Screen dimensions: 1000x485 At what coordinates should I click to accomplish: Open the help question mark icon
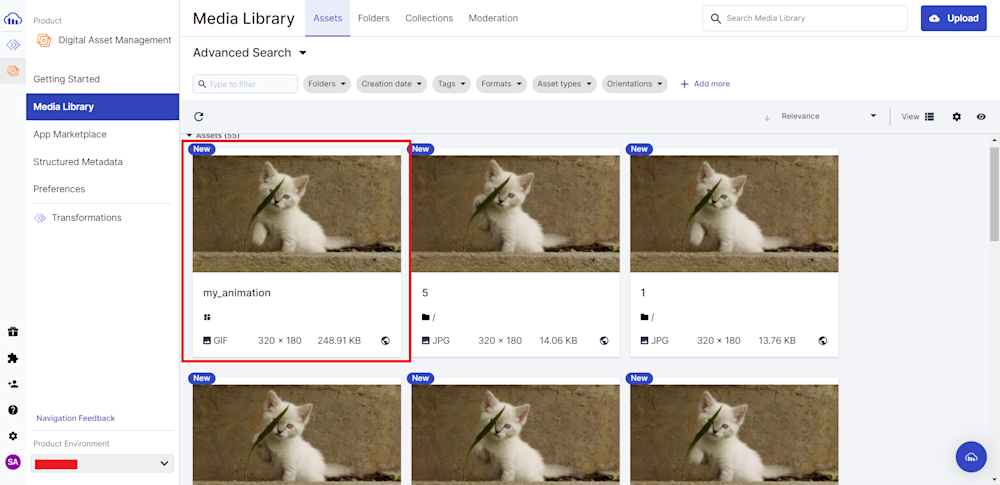pos(13,410)
